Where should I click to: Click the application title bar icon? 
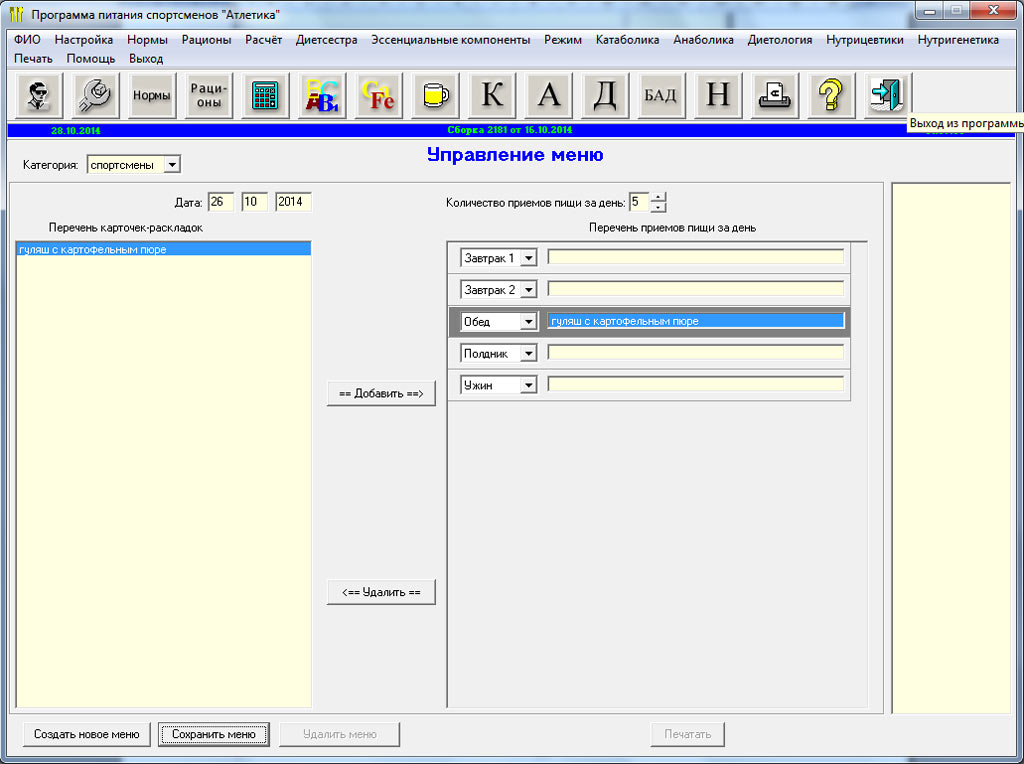(17, 14)
